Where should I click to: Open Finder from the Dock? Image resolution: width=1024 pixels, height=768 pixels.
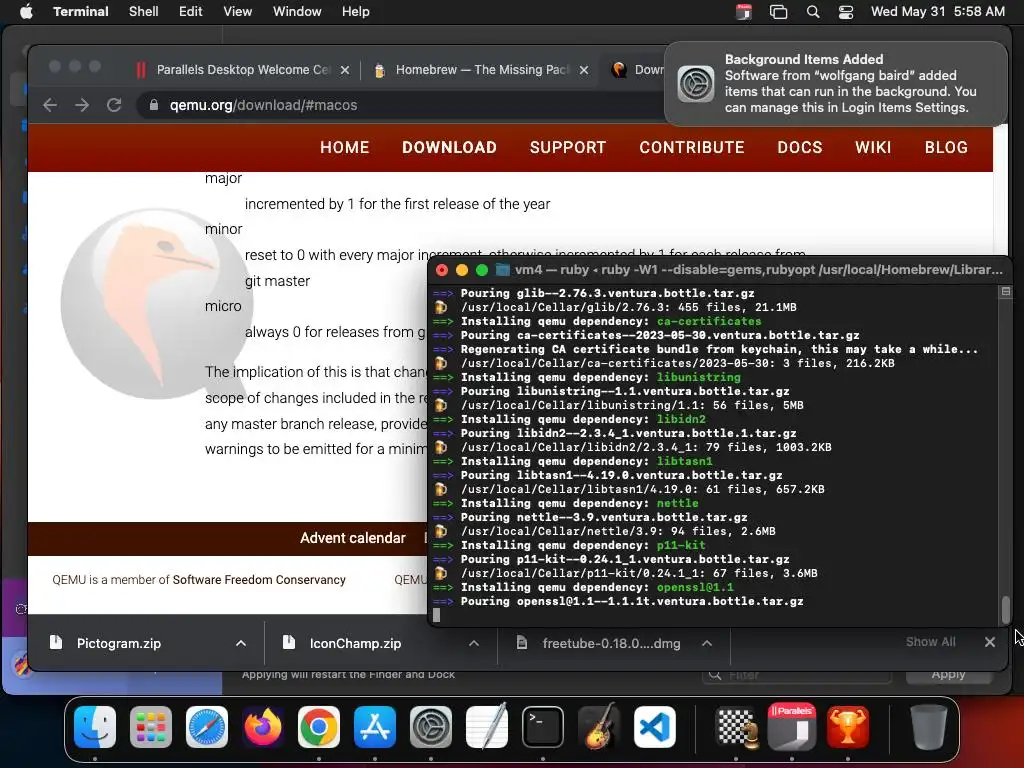click(x=95, y=727)
